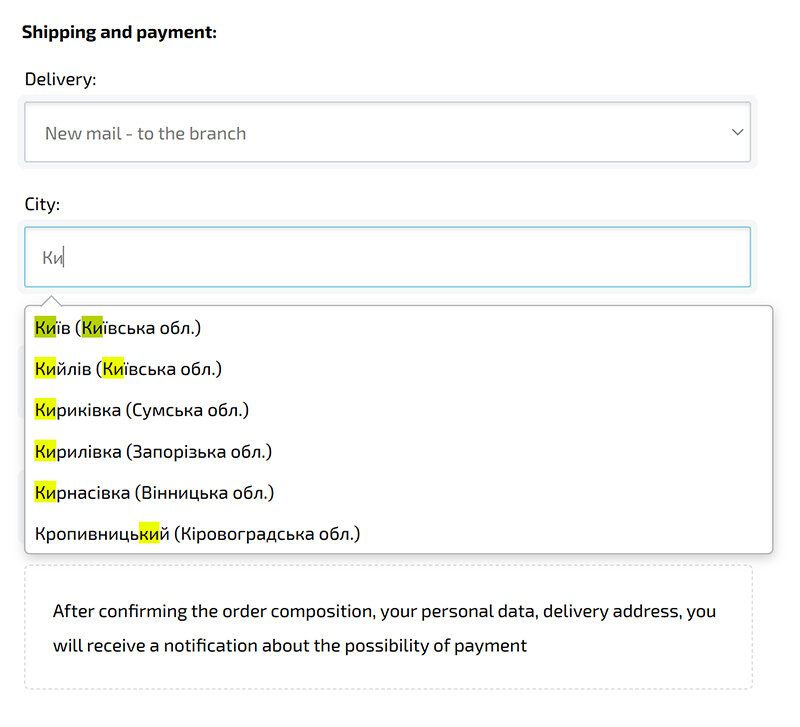Viewport: 800px width, 727px height.
Task: Click the payment notification info box
Action: [387, 627]
